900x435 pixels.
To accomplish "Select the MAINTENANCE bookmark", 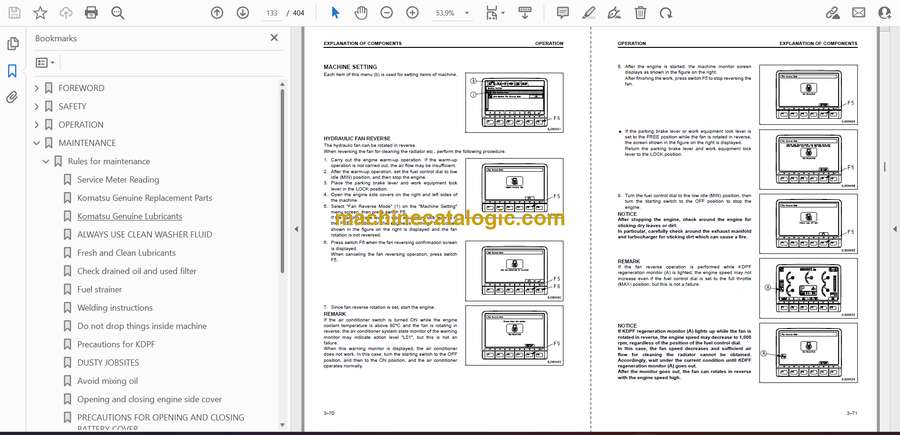I will click(87, 143).
